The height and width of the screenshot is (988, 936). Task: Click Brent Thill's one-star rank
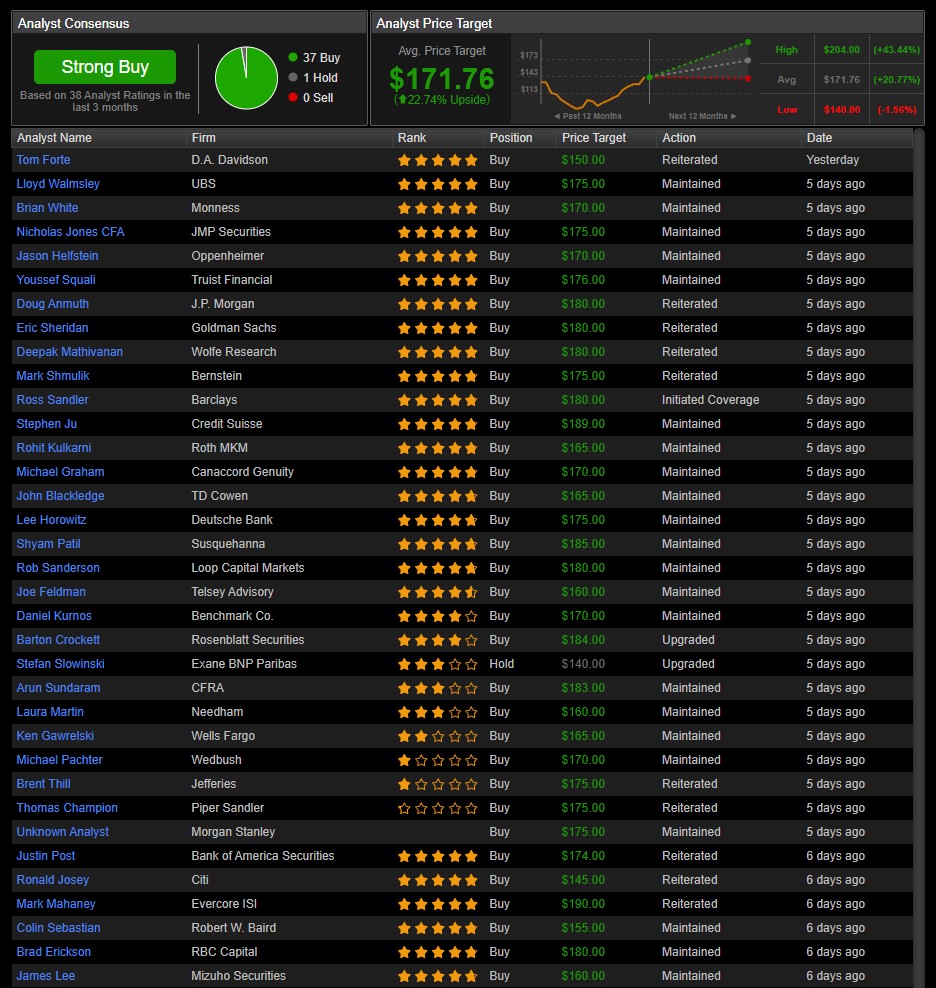click(437, 784)
